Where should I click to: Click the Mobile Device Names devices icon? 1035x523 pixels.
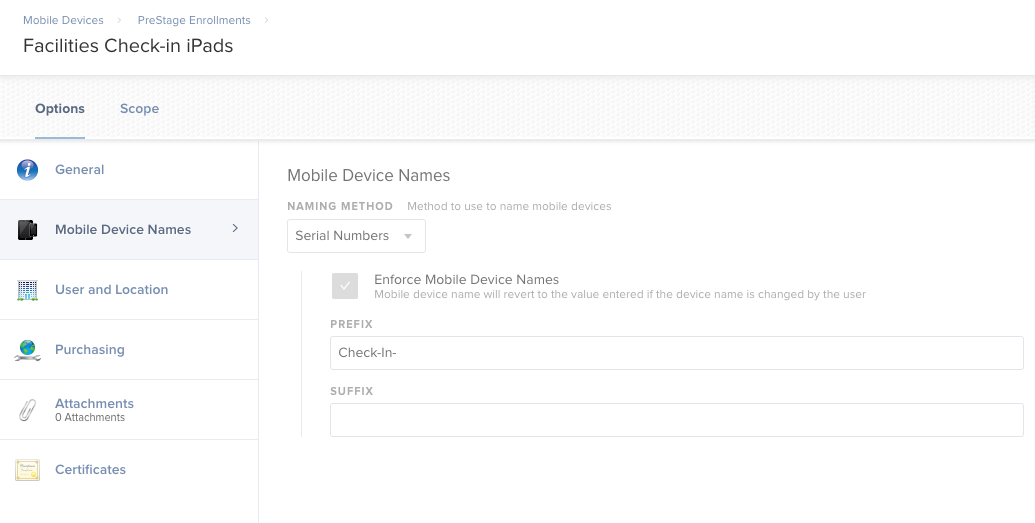(27, 230)
